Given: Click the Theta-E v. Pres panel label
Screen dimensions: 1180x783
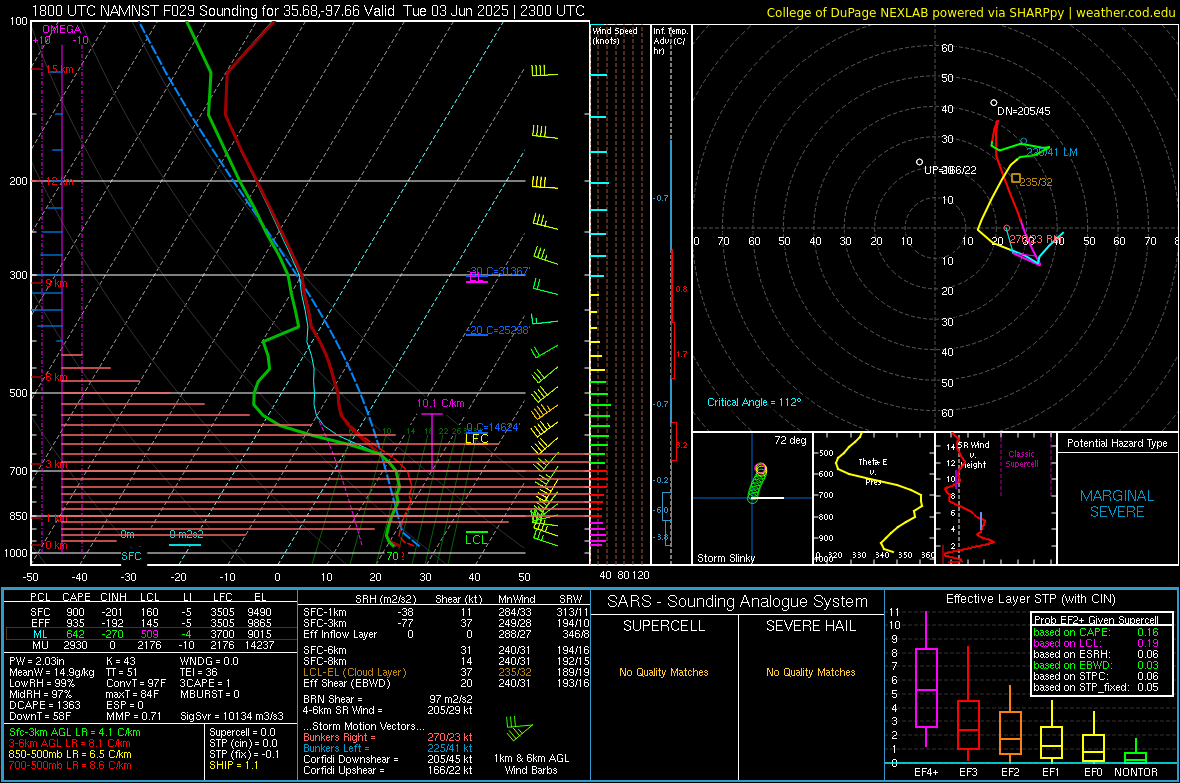Looking at the screenshot, I should click(873, 471).
